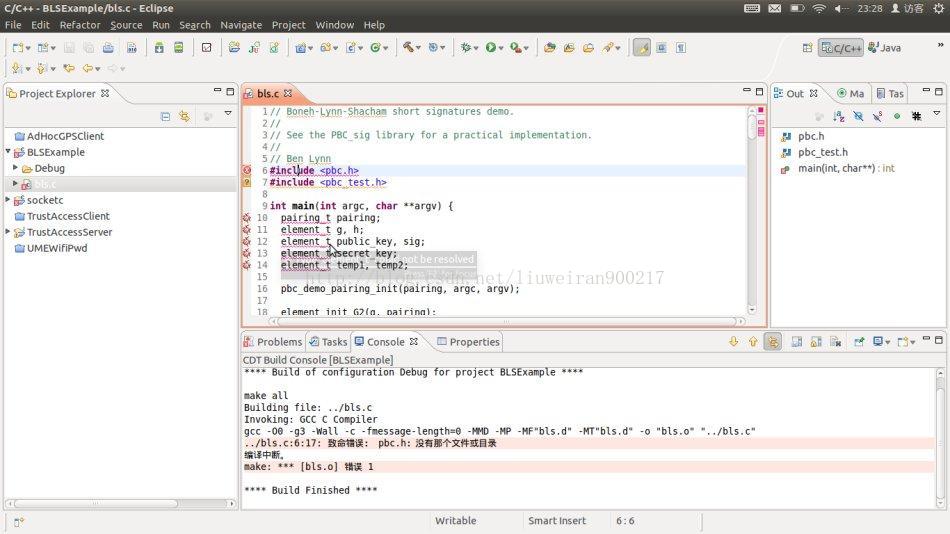
Task: Click Pin Console icon
Action: coord(859,342)
